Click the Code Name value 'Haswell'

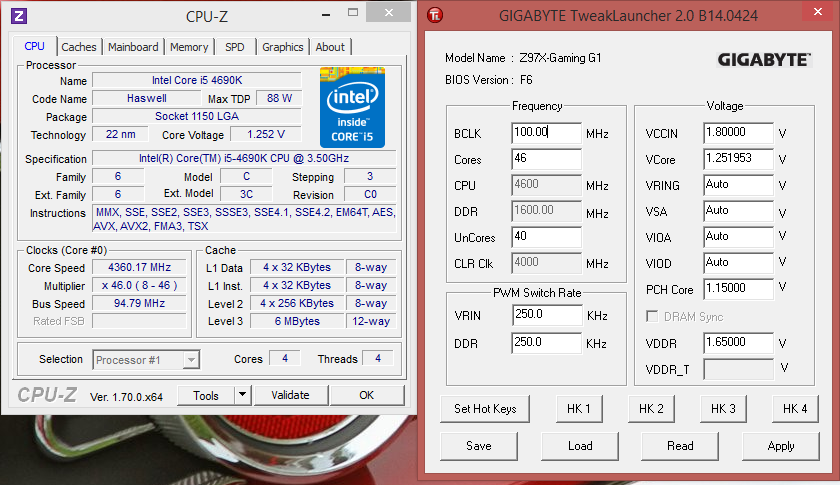pyautogui.click(x=147, y=98)
